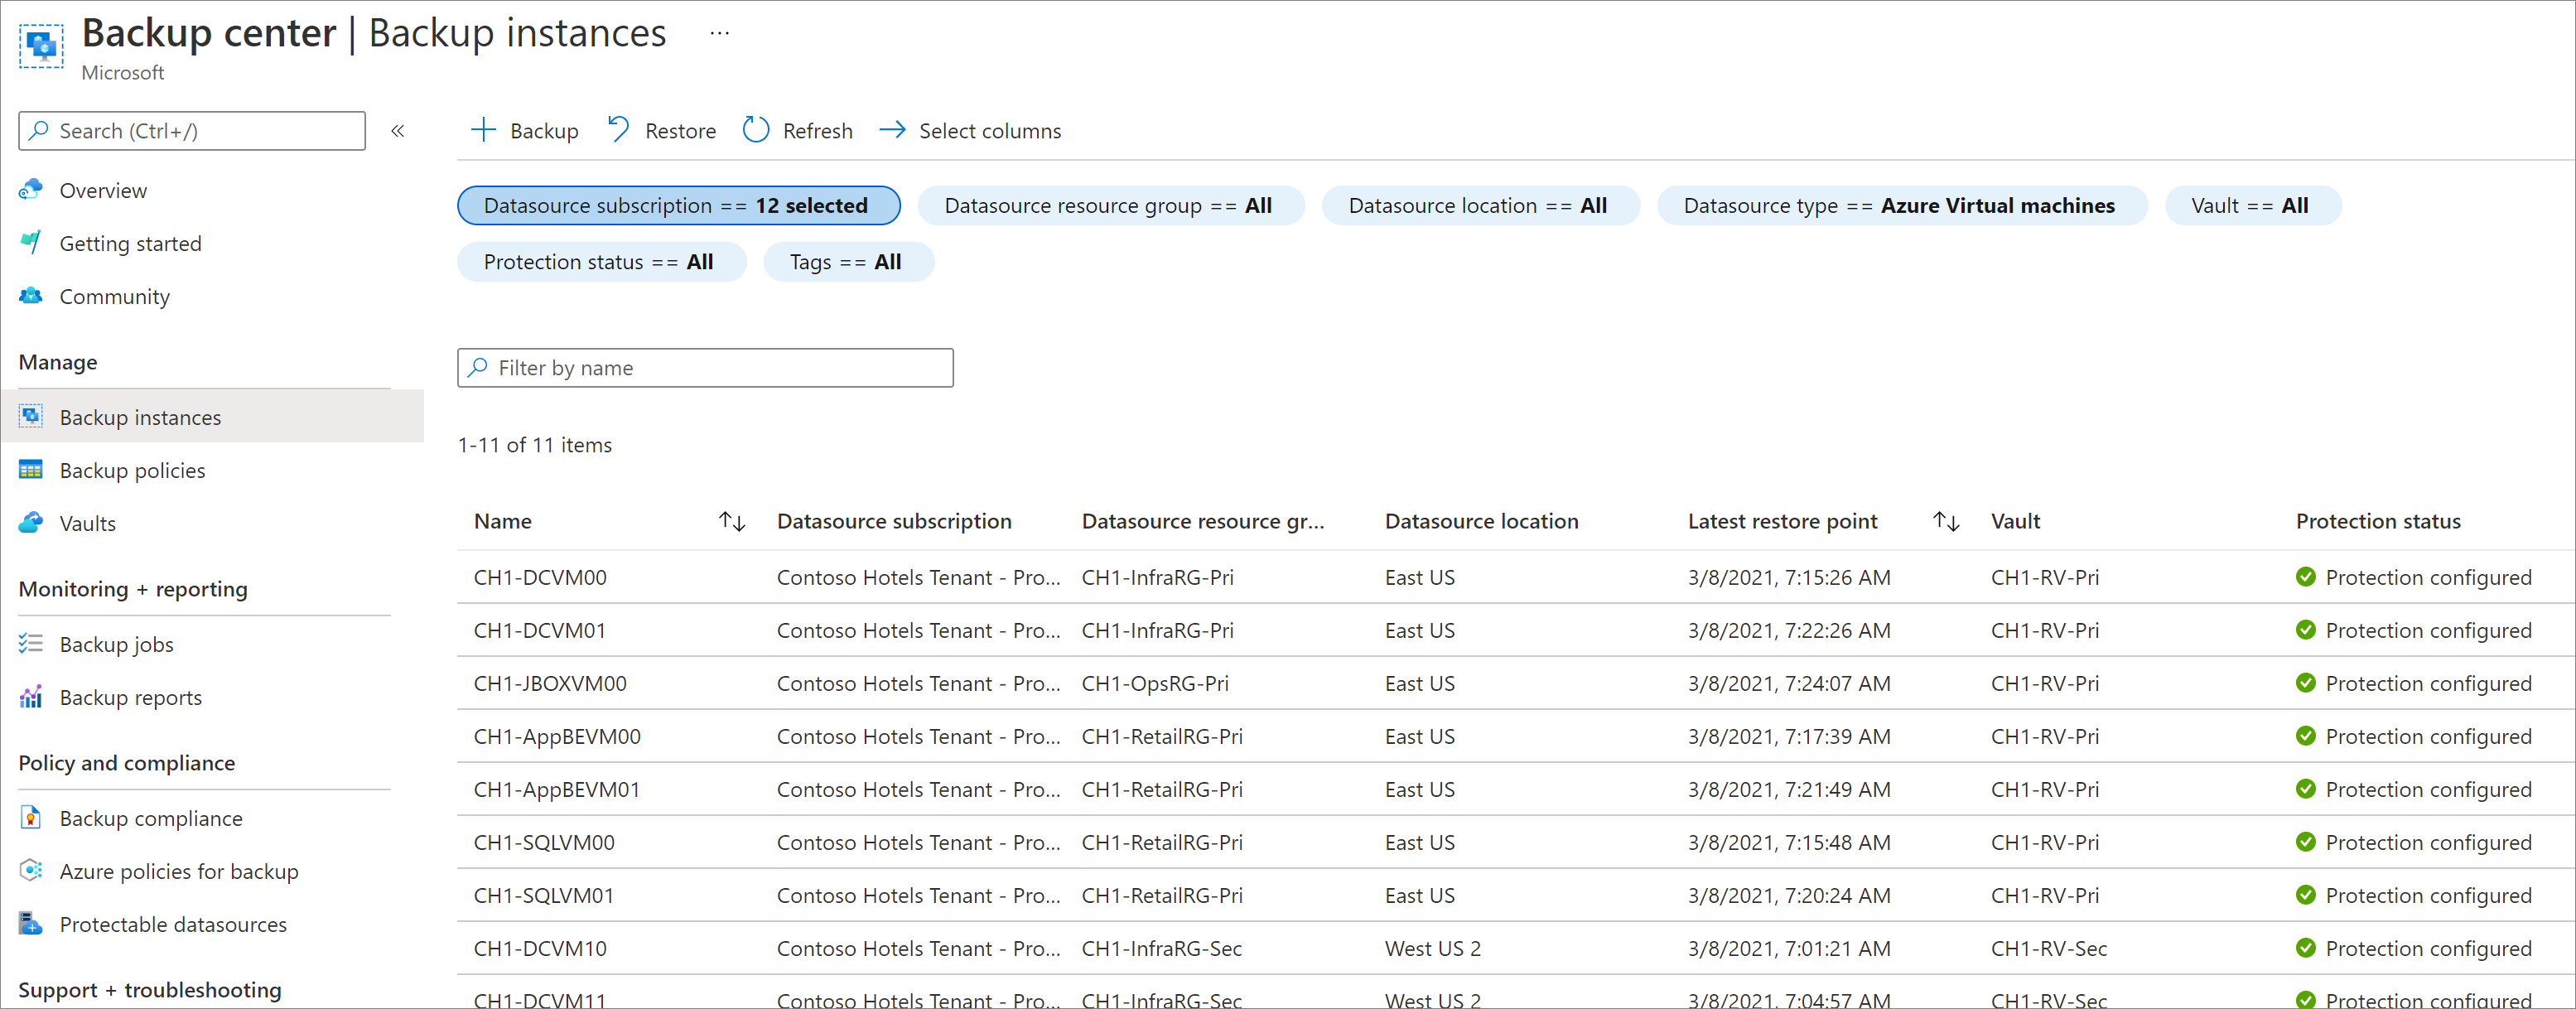Image resolution: width=2576 pixels, height=1009 pixels.
Task: Click the Backup compliance sidebar icon
Action: coord(31,817)
